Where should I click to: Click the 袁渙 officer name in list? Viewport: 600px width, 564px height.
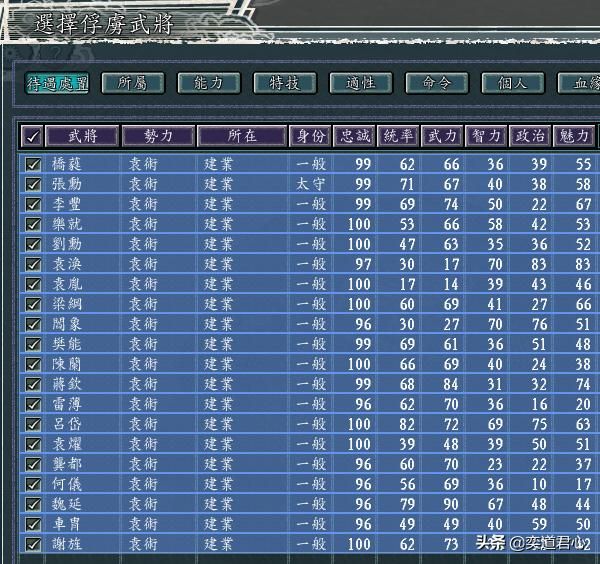tap(68, 264)
